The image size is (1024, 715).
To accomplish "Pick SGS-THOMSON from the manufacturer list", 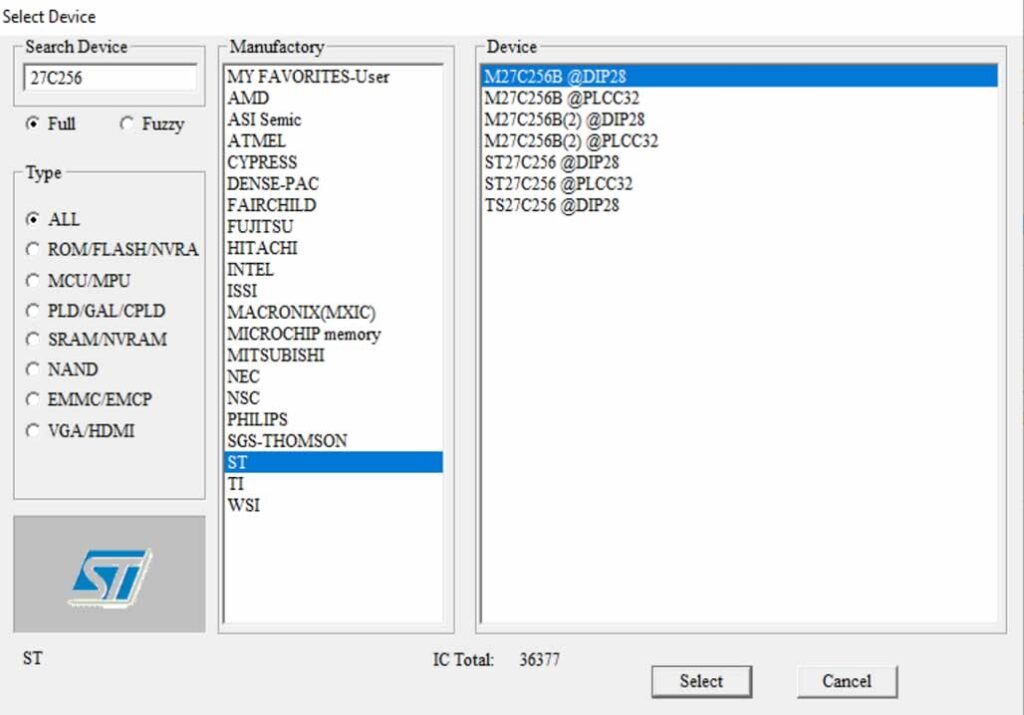I will [x=333, y=441].
